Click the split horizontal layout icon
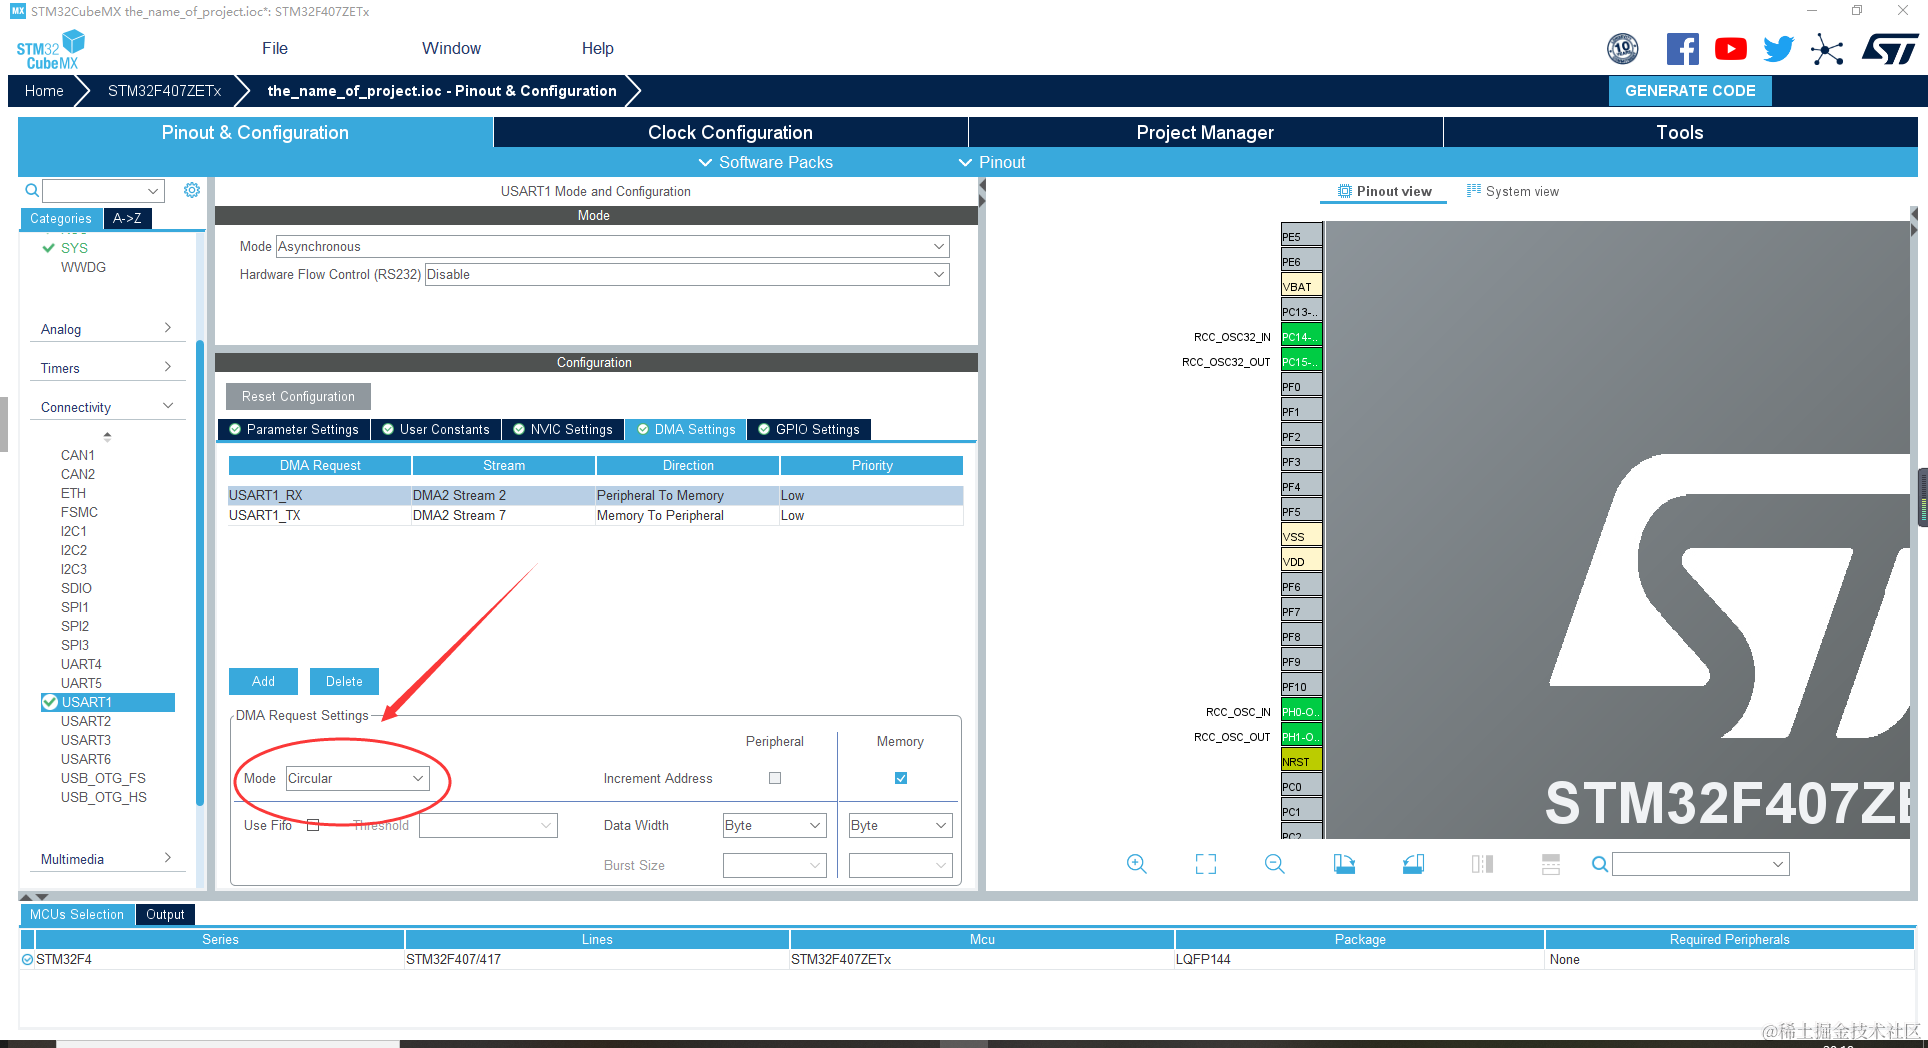 pyautogui.click(x=1551, y=864)
